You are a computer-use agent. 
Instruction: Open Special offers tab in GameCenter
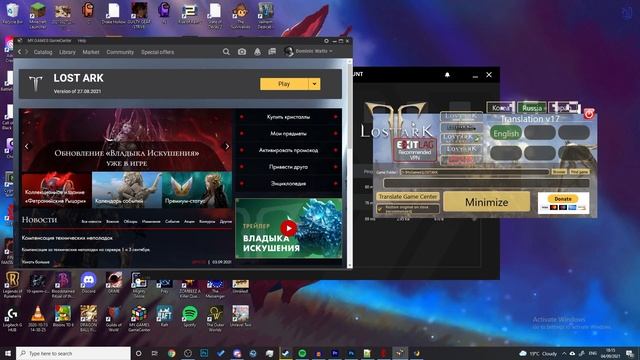[x=158, y=52]
